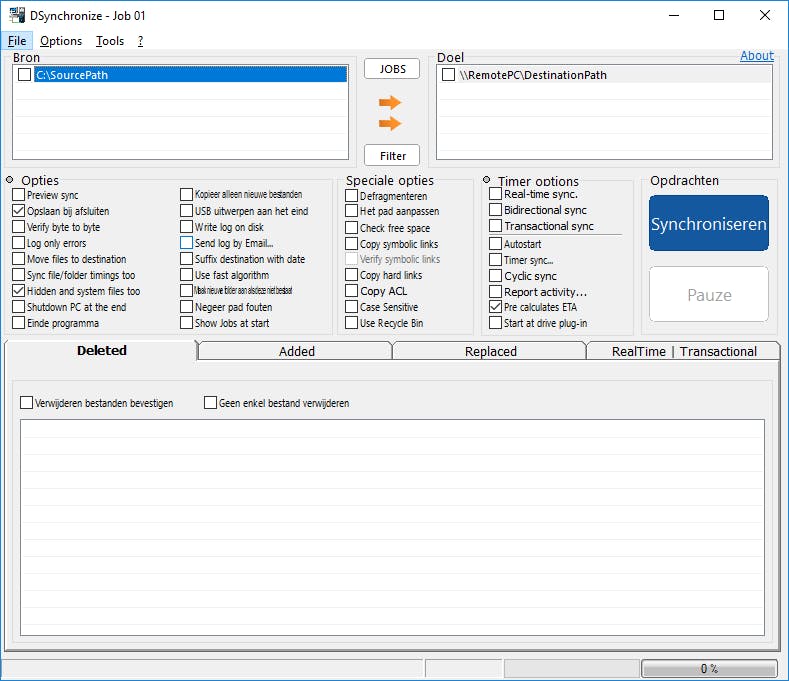789x681 pixels.
Task: Click the Pauze button
Action: 708,294
